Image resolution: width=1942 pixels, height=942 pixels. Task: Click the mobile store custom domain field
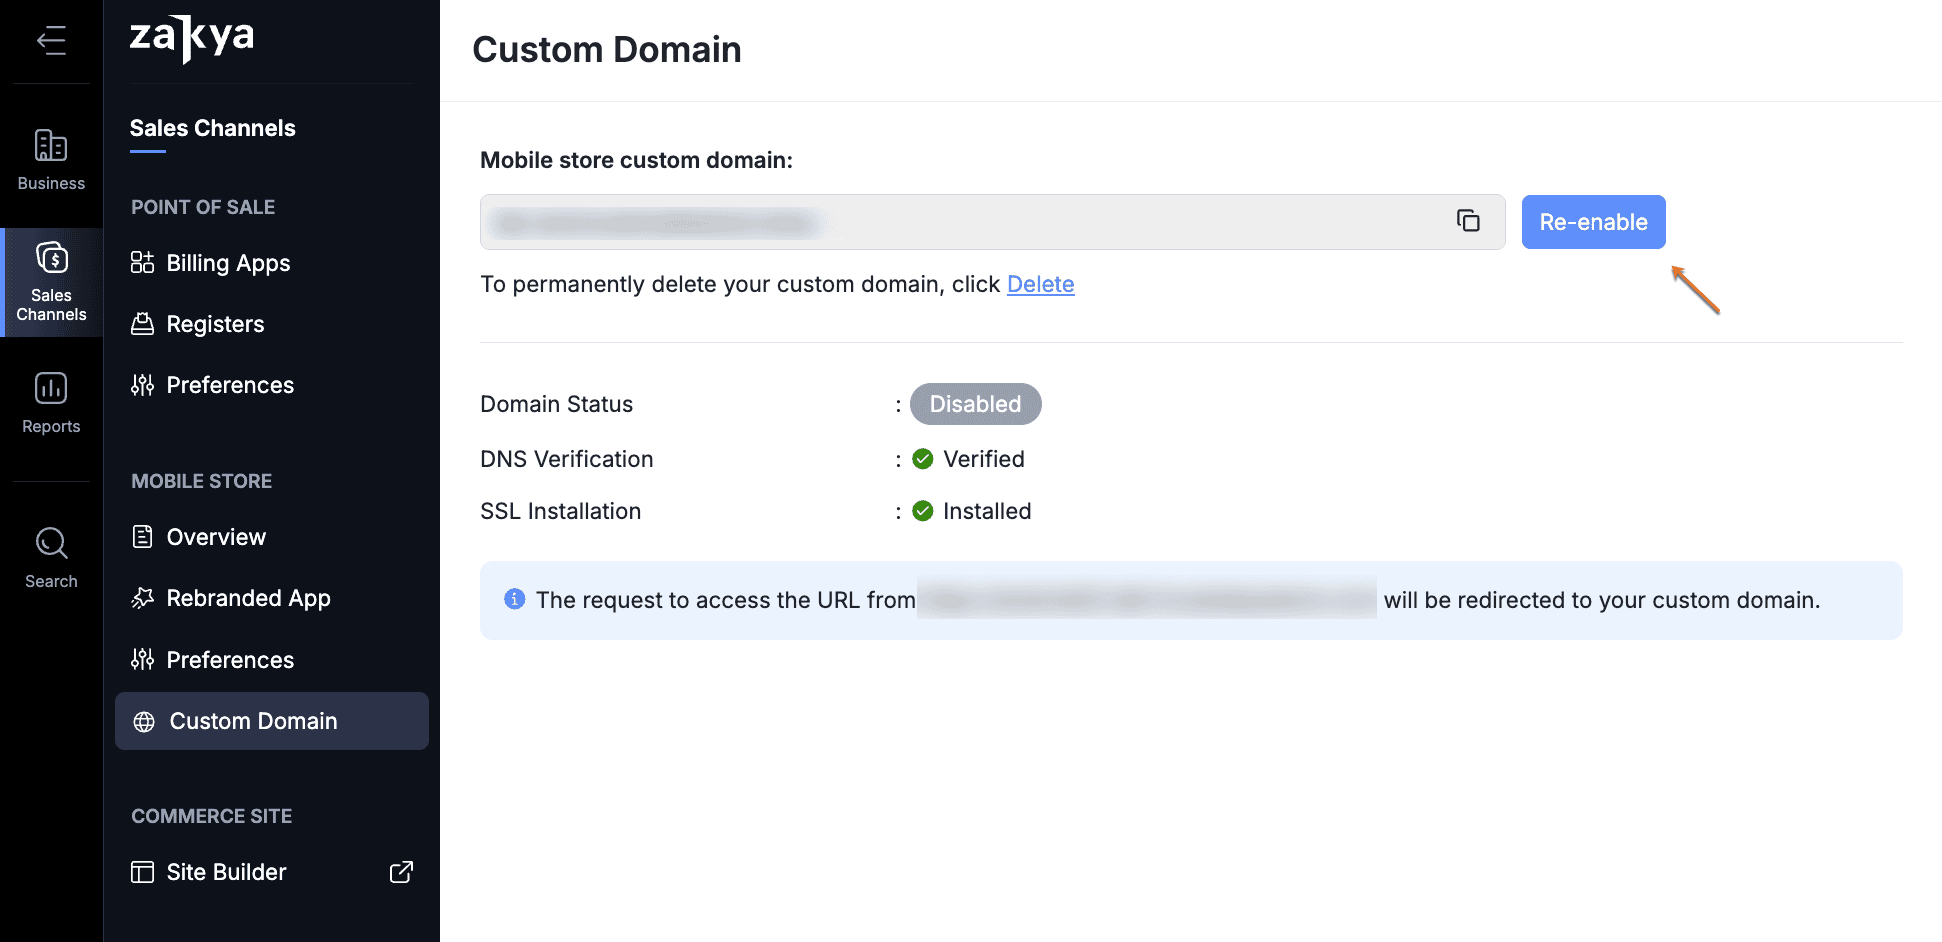[960, 222]
